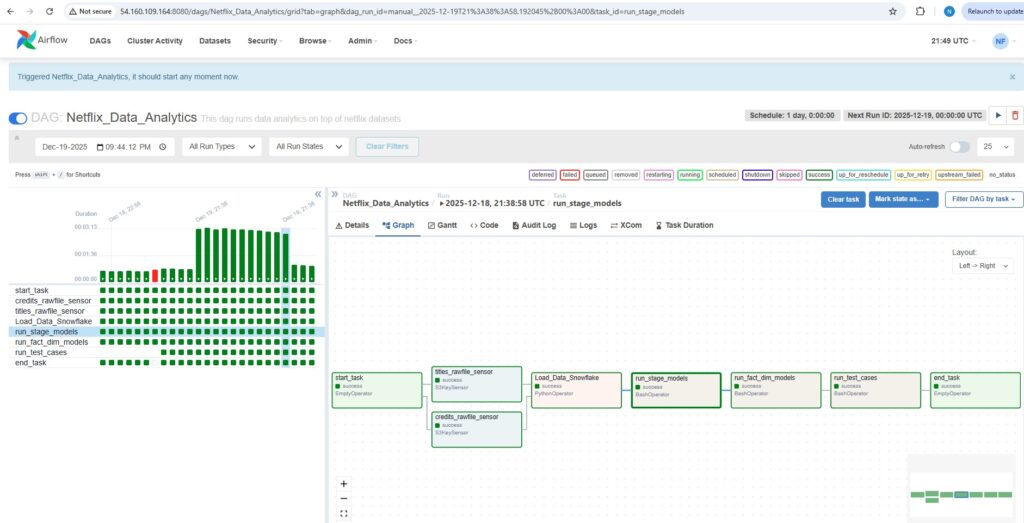Switch to the Logs tab
Viewport: 1024px width, 523px height.
584,225
